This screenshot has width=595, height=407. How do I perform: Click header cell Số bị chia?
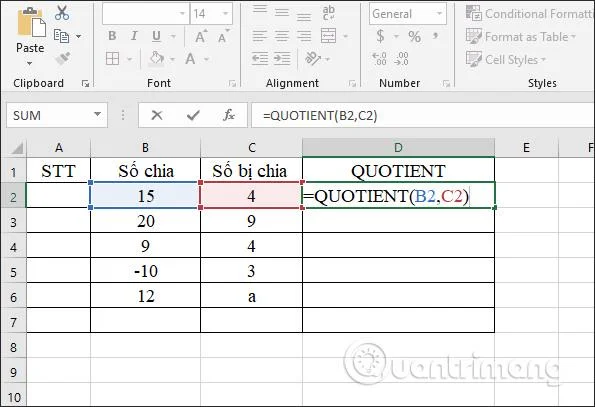pyautogui.click(x=251, y=171)
